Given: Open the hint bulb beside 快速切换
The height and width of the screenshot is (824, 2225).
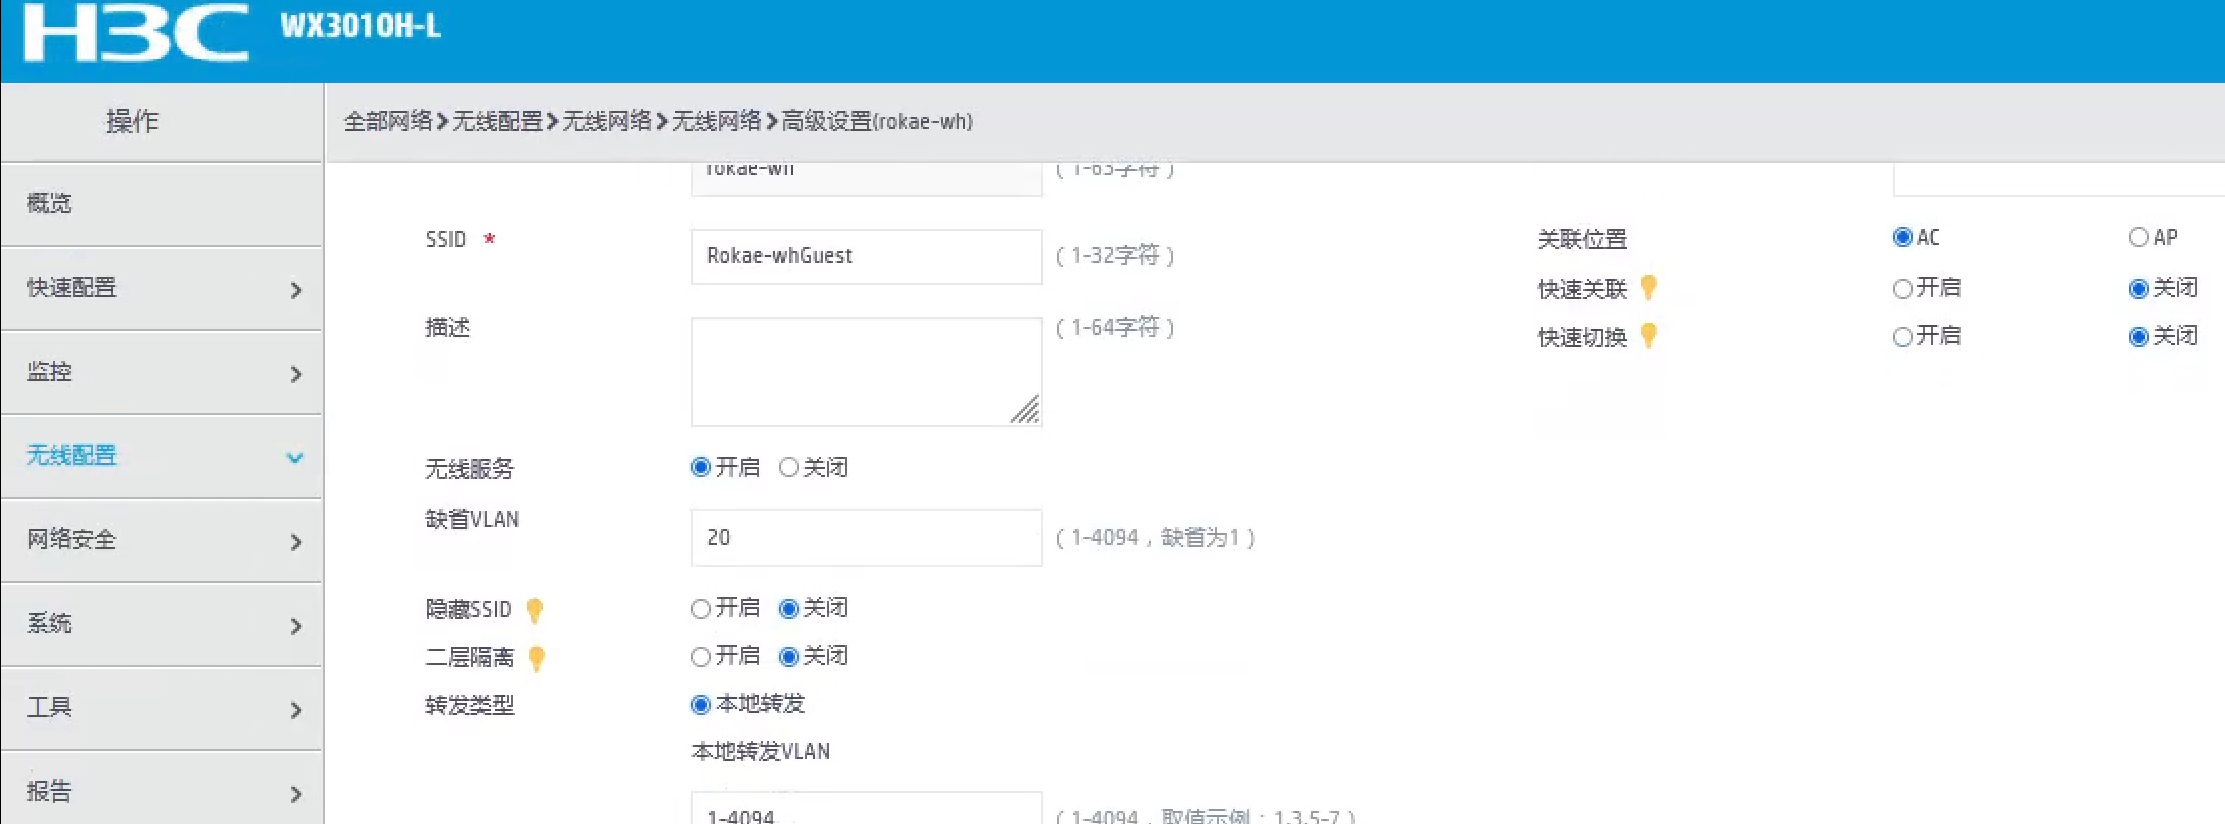Looking at the screenshot, I should [1649, 336].
